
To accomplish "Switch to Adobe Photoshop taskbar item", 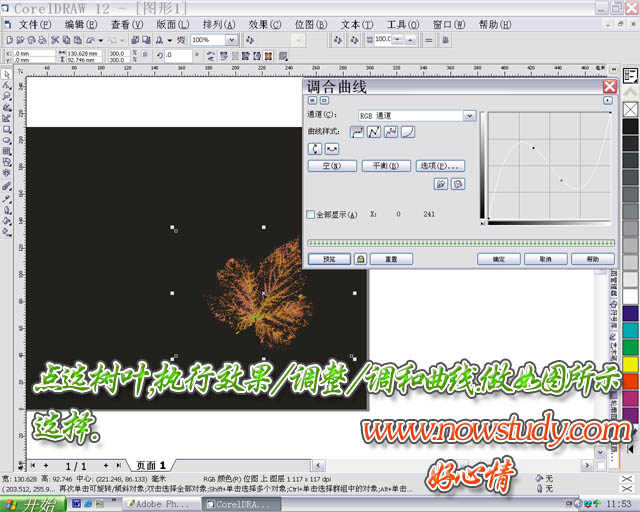I will click(x=162, y=505).
